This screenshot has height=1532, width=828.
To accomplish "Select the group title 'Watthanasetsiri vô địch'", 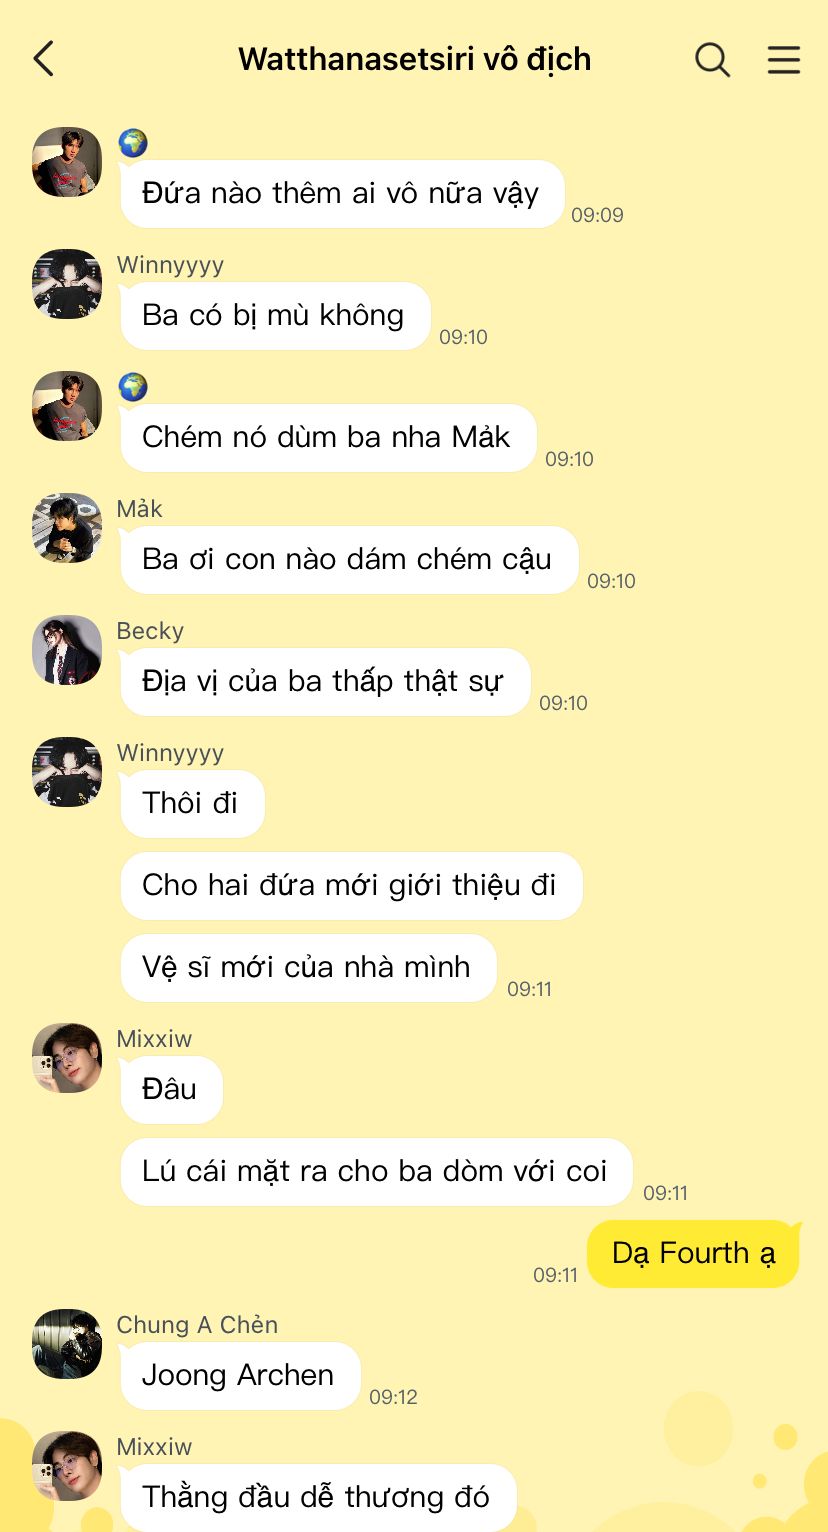I will [415, 60].
